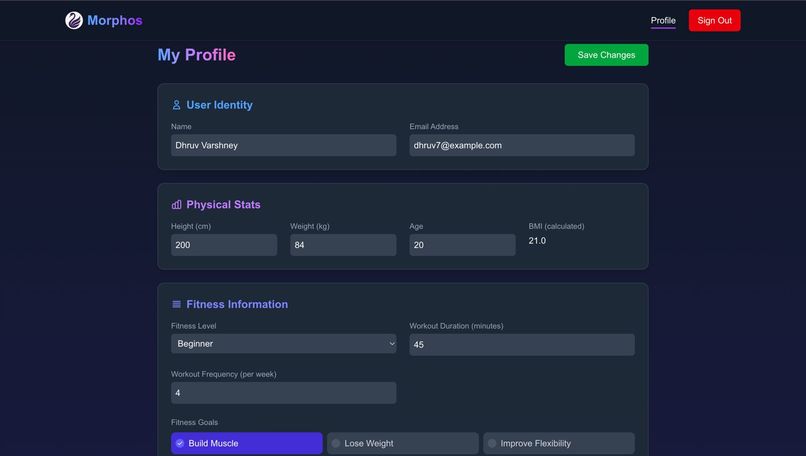Viewport: 806px width, 456px height.
Task: Open the Profile nav link
Action: pyautogui.click(x=663, y=21)
